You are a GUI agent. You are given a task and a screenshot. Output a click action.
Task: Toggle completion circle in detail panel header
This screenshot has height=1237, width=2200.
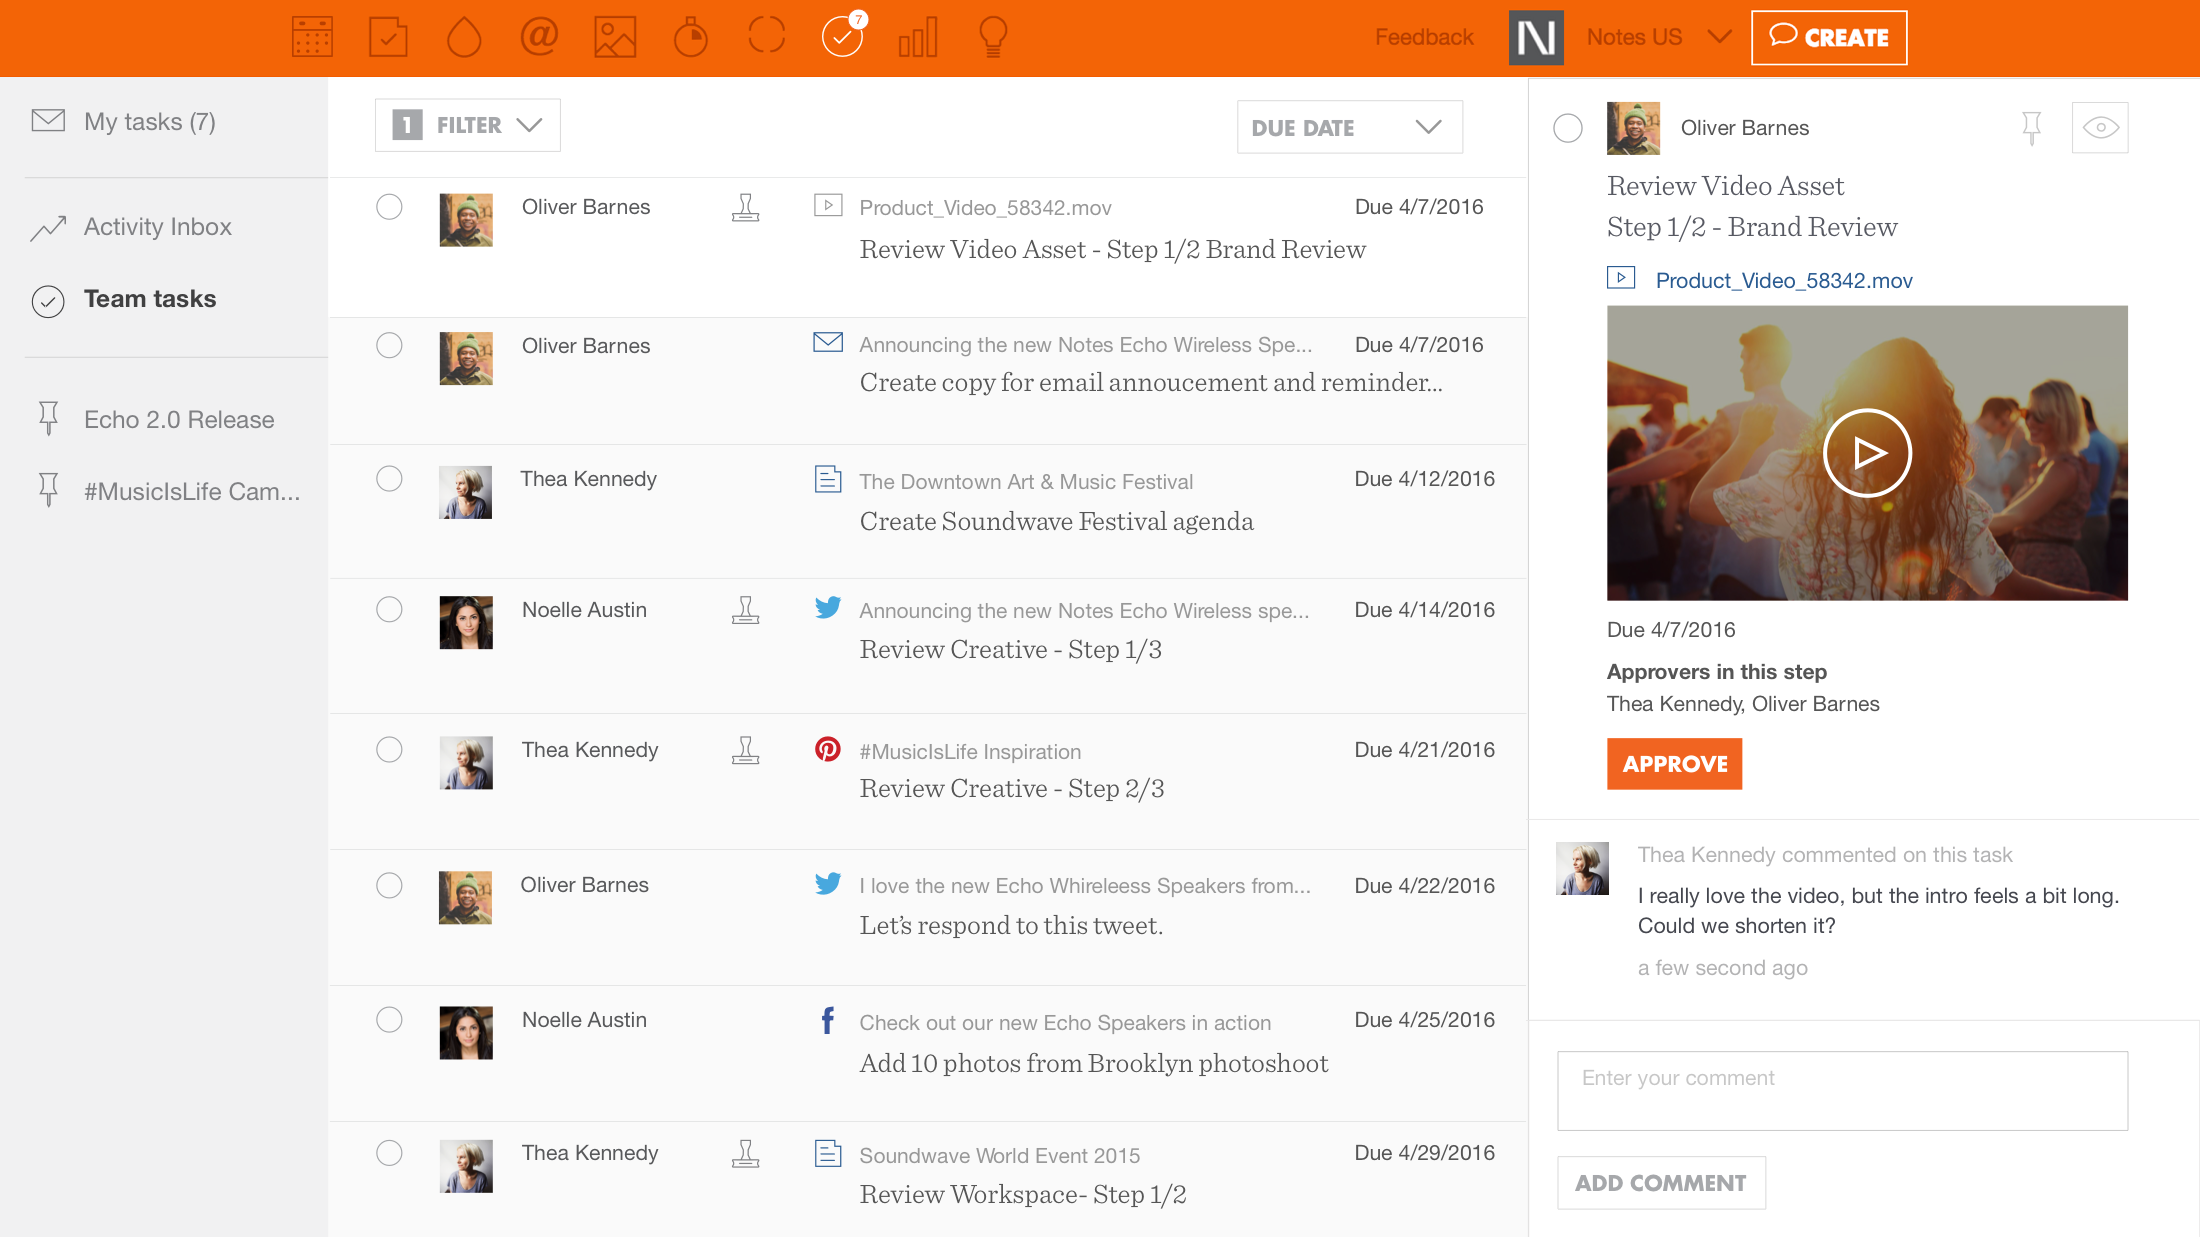point(1568,128)
